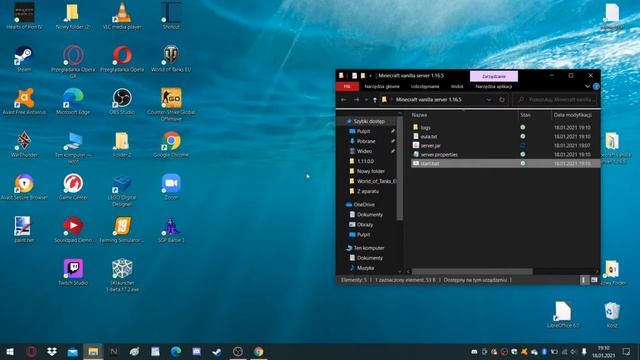The height and width of the screenshot is (360, 640).
Task: Open the Widok ribbon tab
Action: [457, 87]
